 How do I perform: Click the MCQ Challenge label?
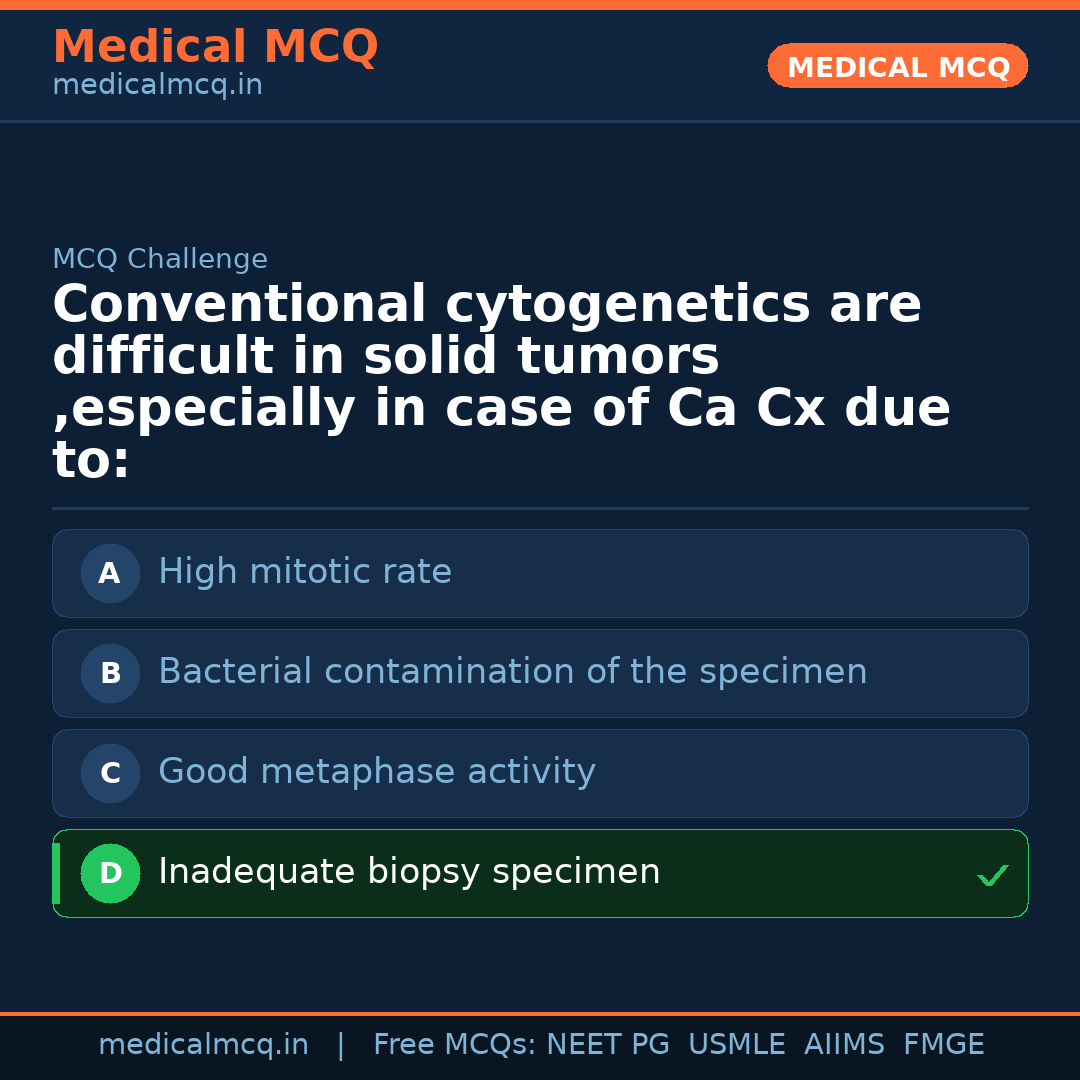point(160,259)
